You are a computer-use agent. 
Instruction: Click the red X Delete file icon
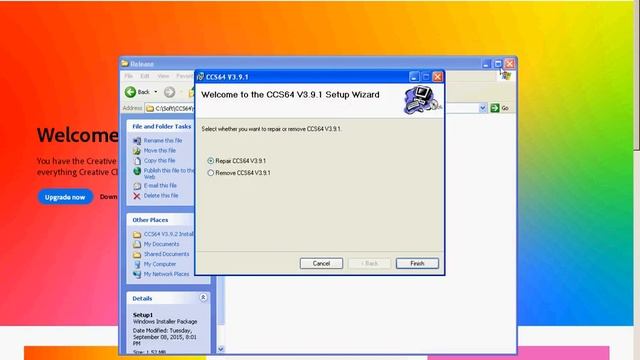[x=137, y=196]
